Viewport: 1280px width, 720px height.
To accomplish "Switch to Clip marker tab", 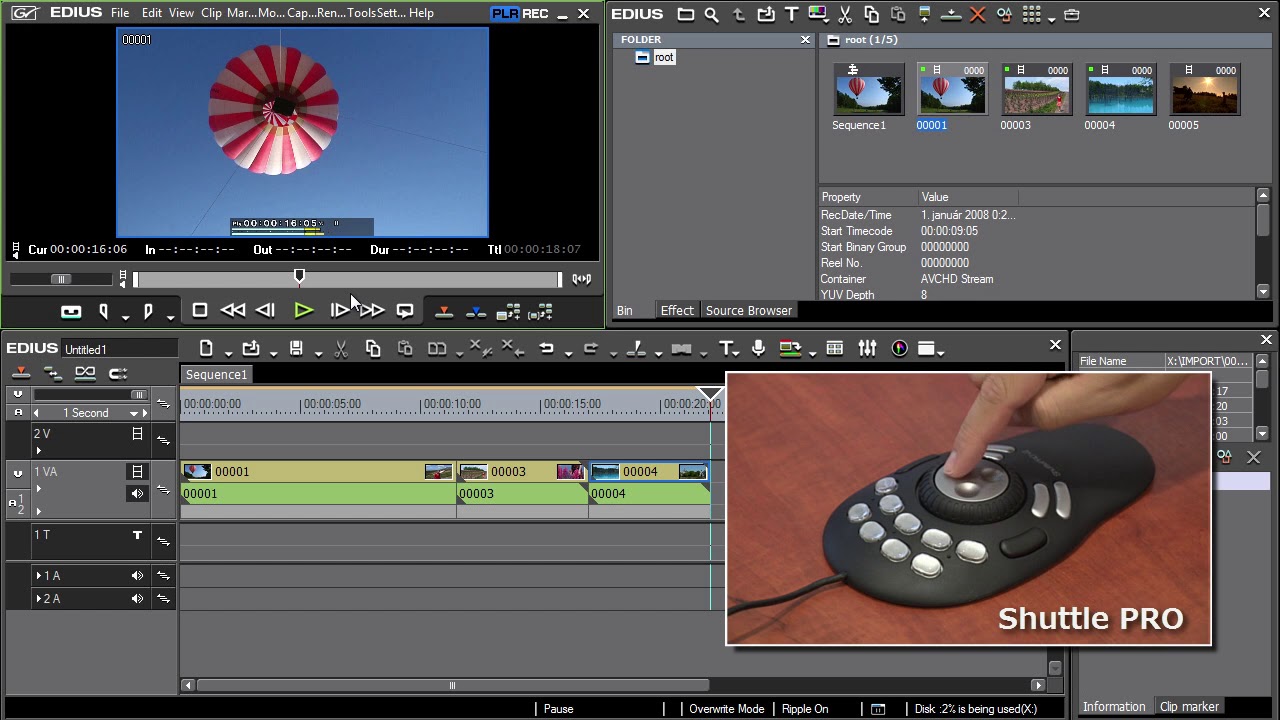I will pyautogui.click(x=1189, y=707).
